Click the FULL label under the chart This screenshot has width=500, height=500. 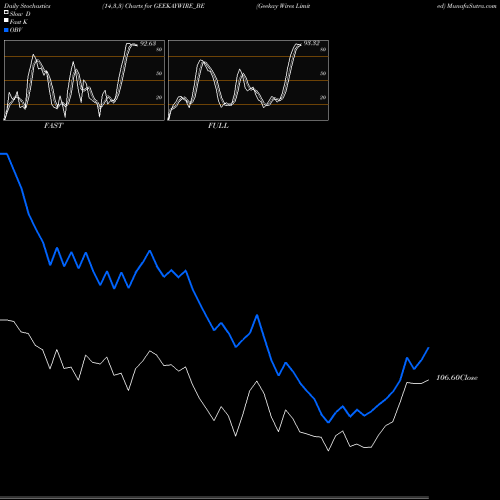(x=218, y=126)
